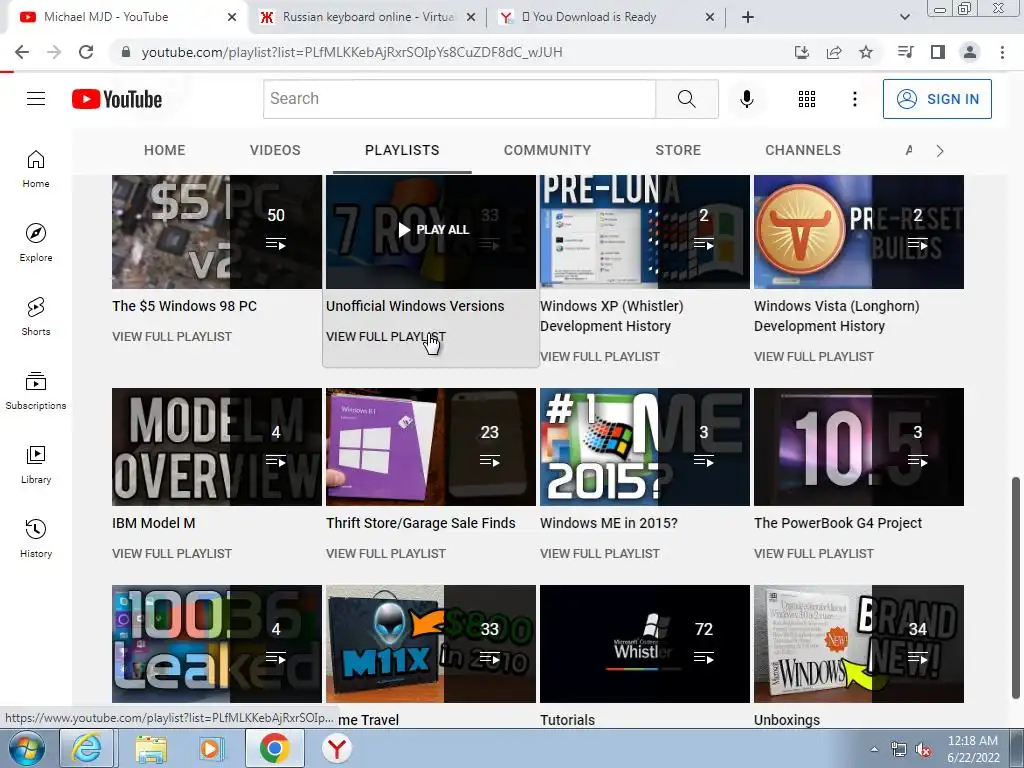Viewport: 1024px width, 768px height.
Task: Play all Unofficial Windows Versions videos
Action: pos(433,230)
